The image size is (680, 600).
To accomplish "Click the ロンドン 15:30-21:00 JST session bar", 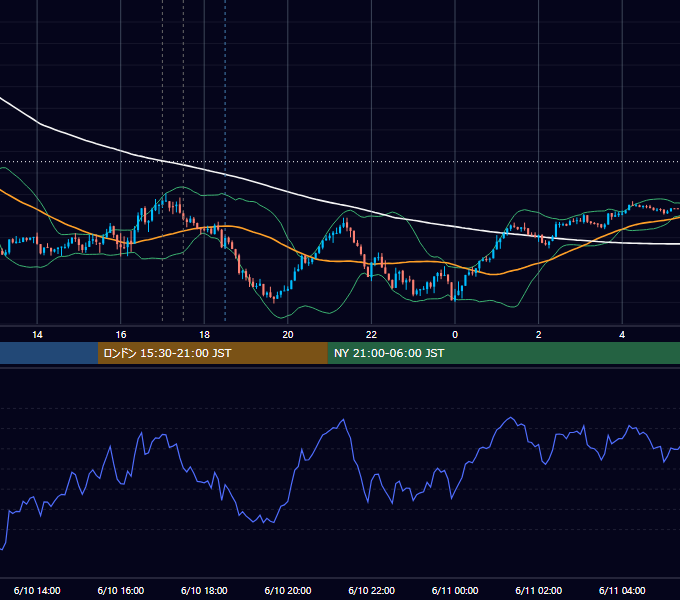I will click(212, 353).
